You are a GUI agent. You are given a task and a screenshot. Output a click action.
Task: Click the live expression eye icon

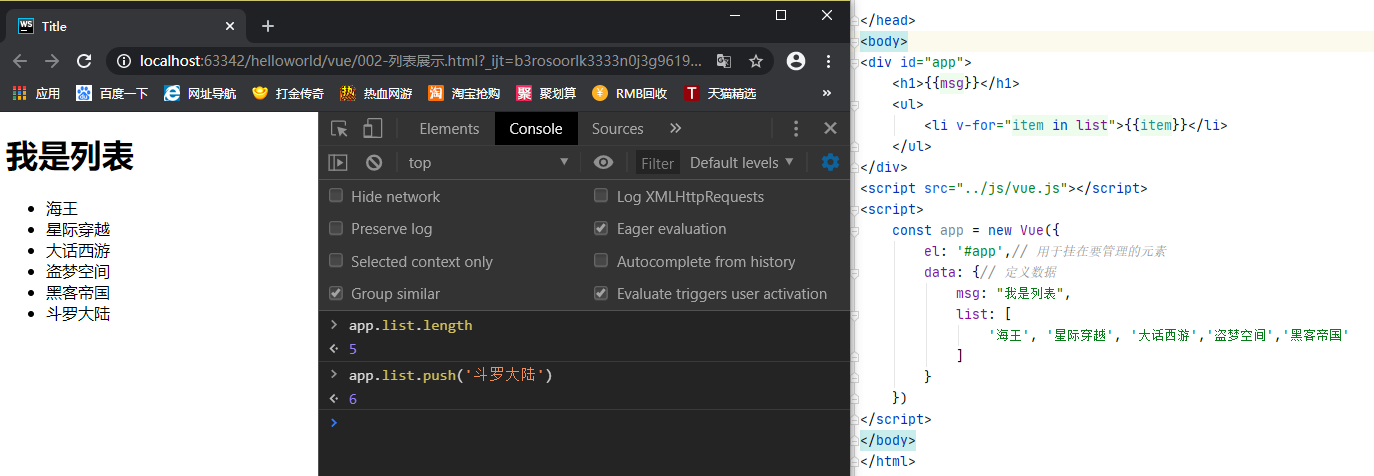coord(603,162)
